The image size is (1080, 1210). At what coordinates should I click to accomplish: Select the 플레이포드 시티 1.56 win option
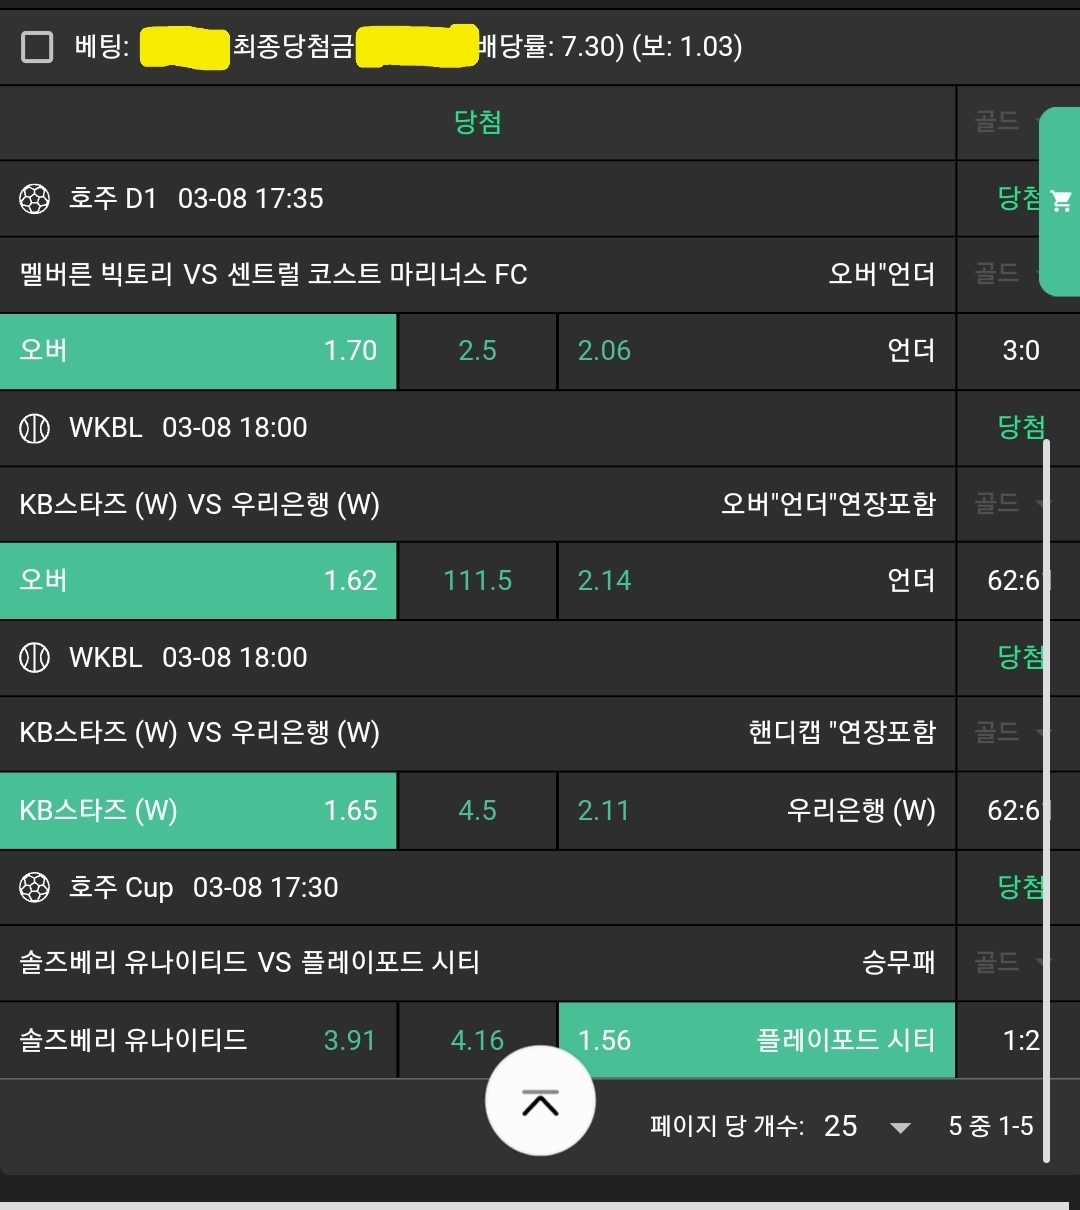pos(756,1040)
